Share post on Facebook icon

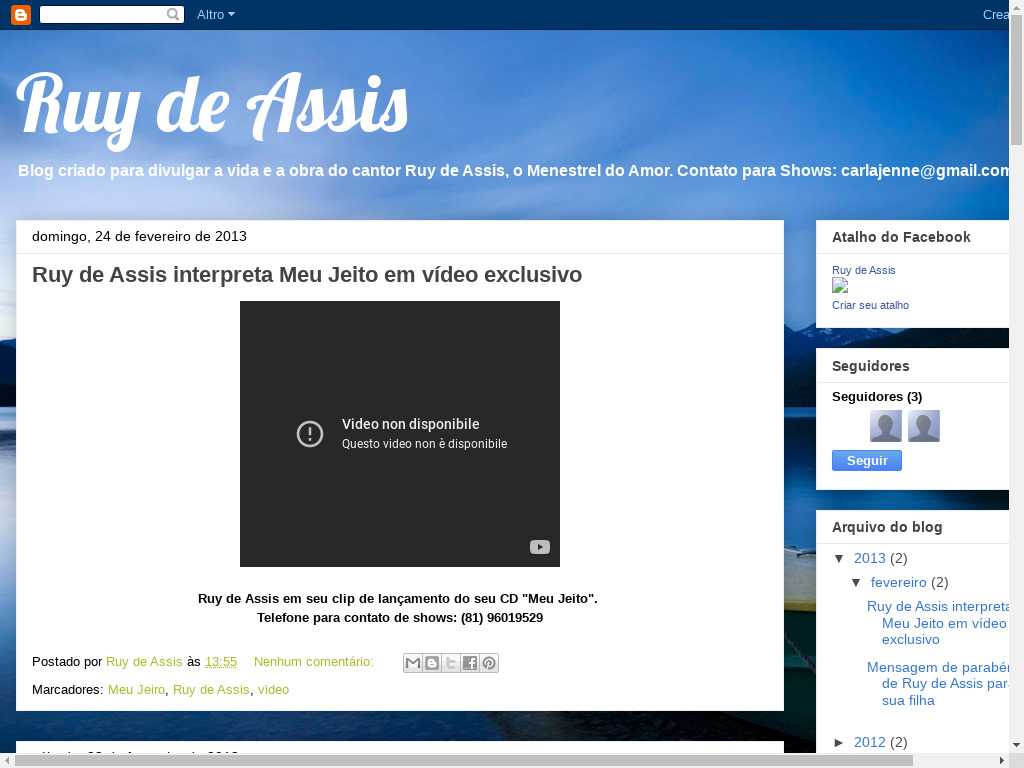[470, 663]
